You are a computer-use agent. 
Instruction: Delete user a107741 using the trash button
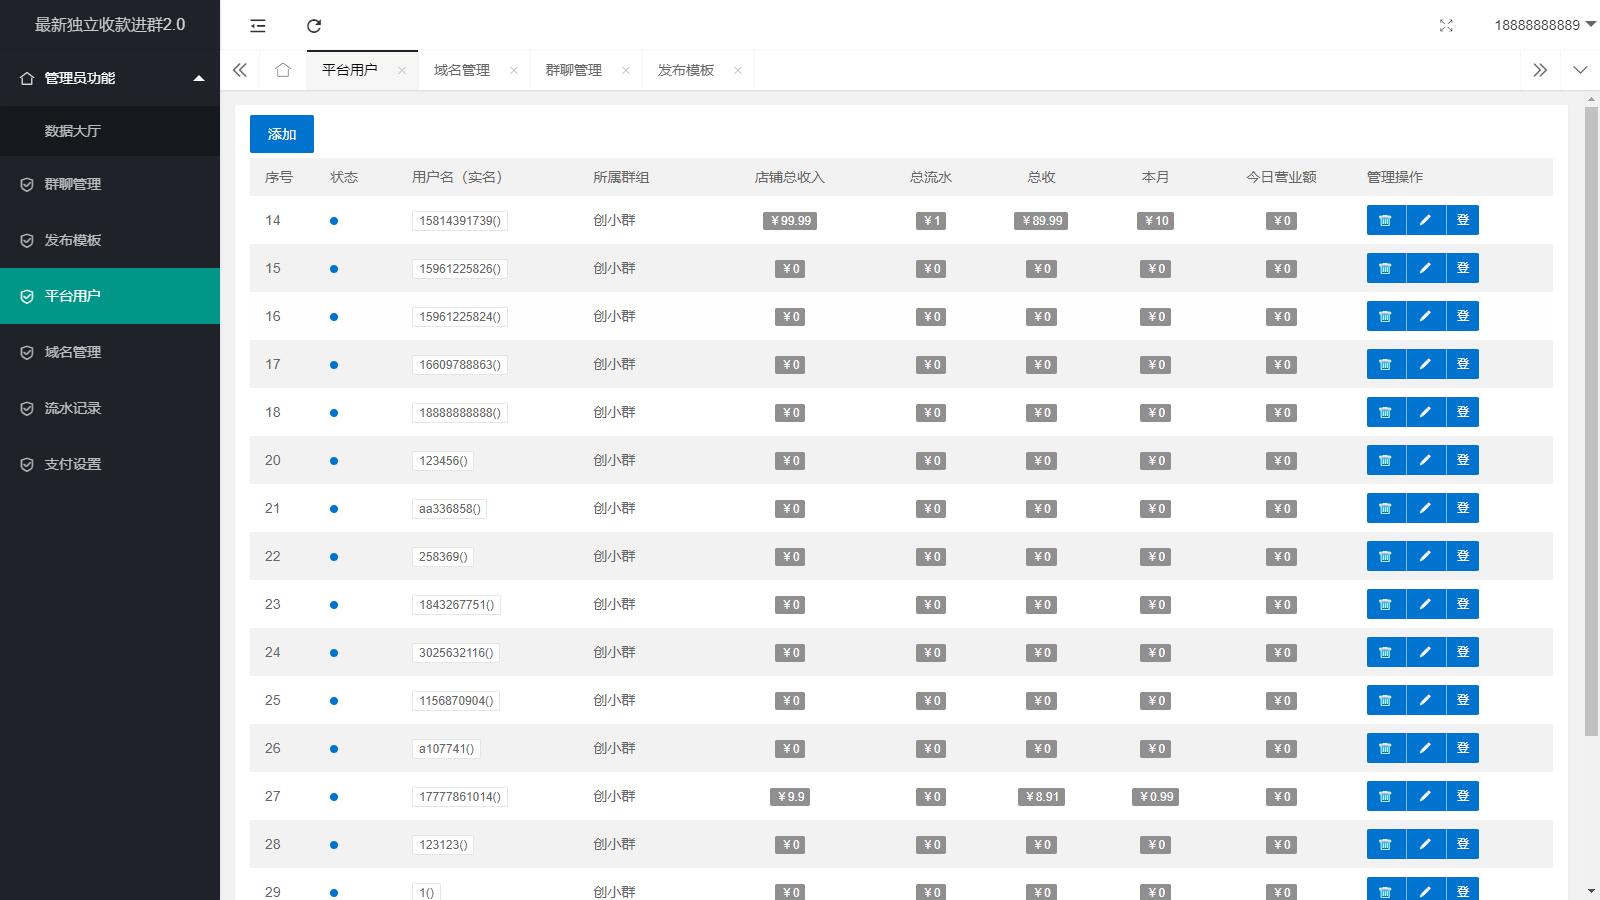(1386, 748)
